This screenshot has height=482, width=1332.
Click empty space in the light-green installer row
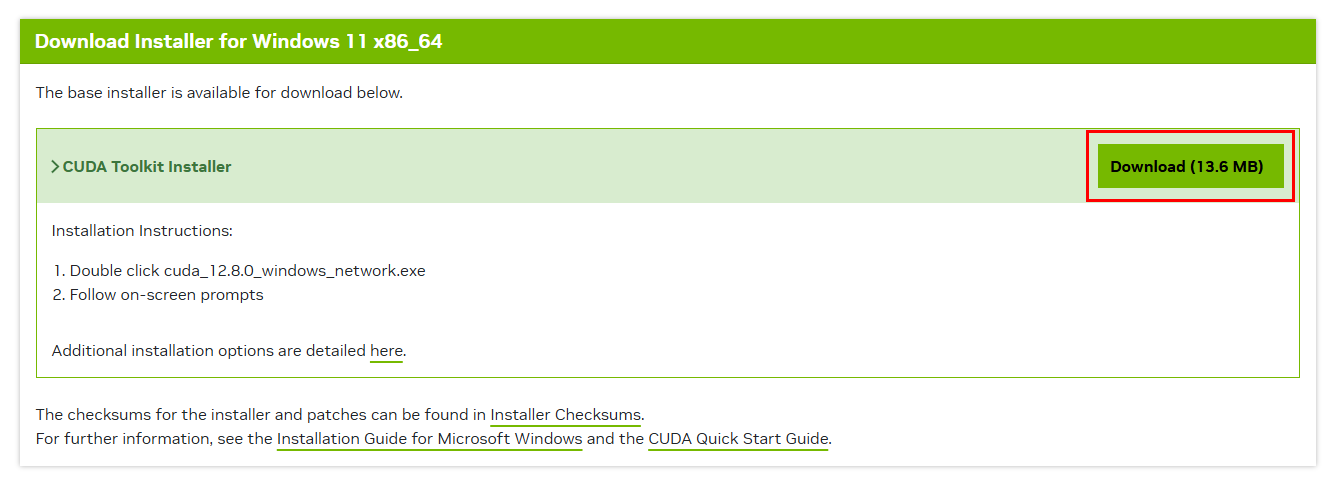click(x=650, y=167)
